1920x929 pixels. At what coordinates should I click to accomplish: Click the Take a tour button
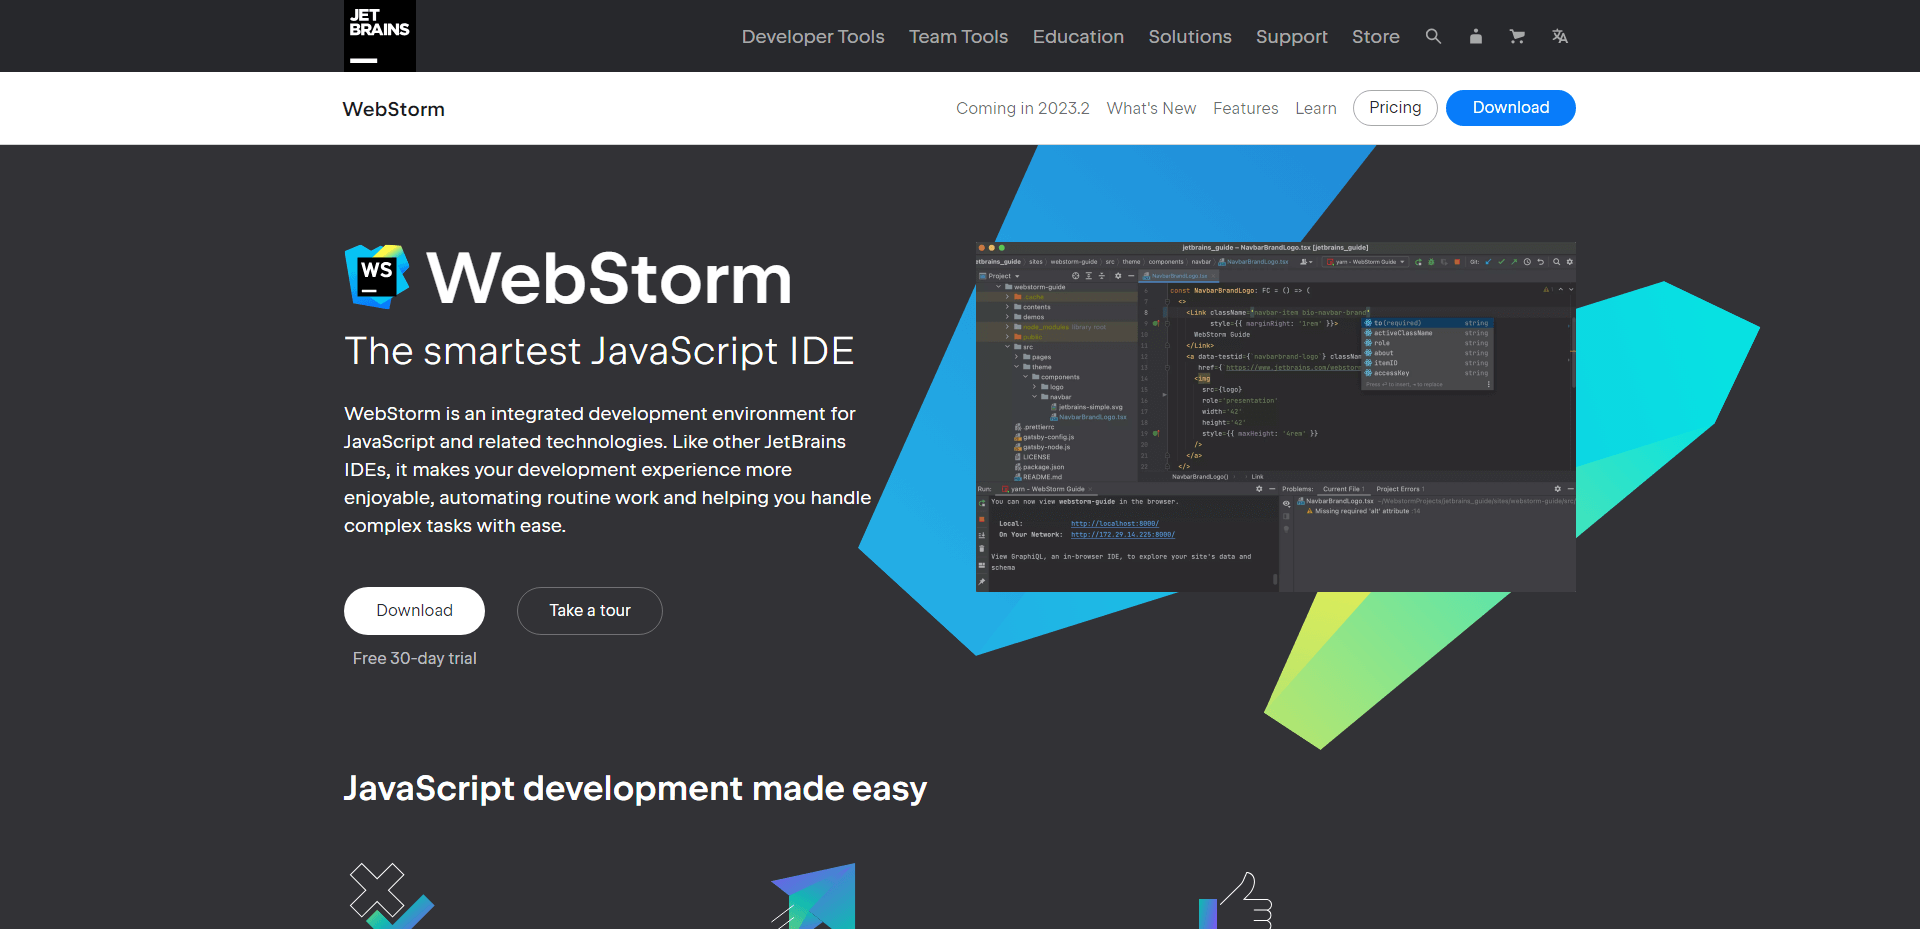pos(589,610)
